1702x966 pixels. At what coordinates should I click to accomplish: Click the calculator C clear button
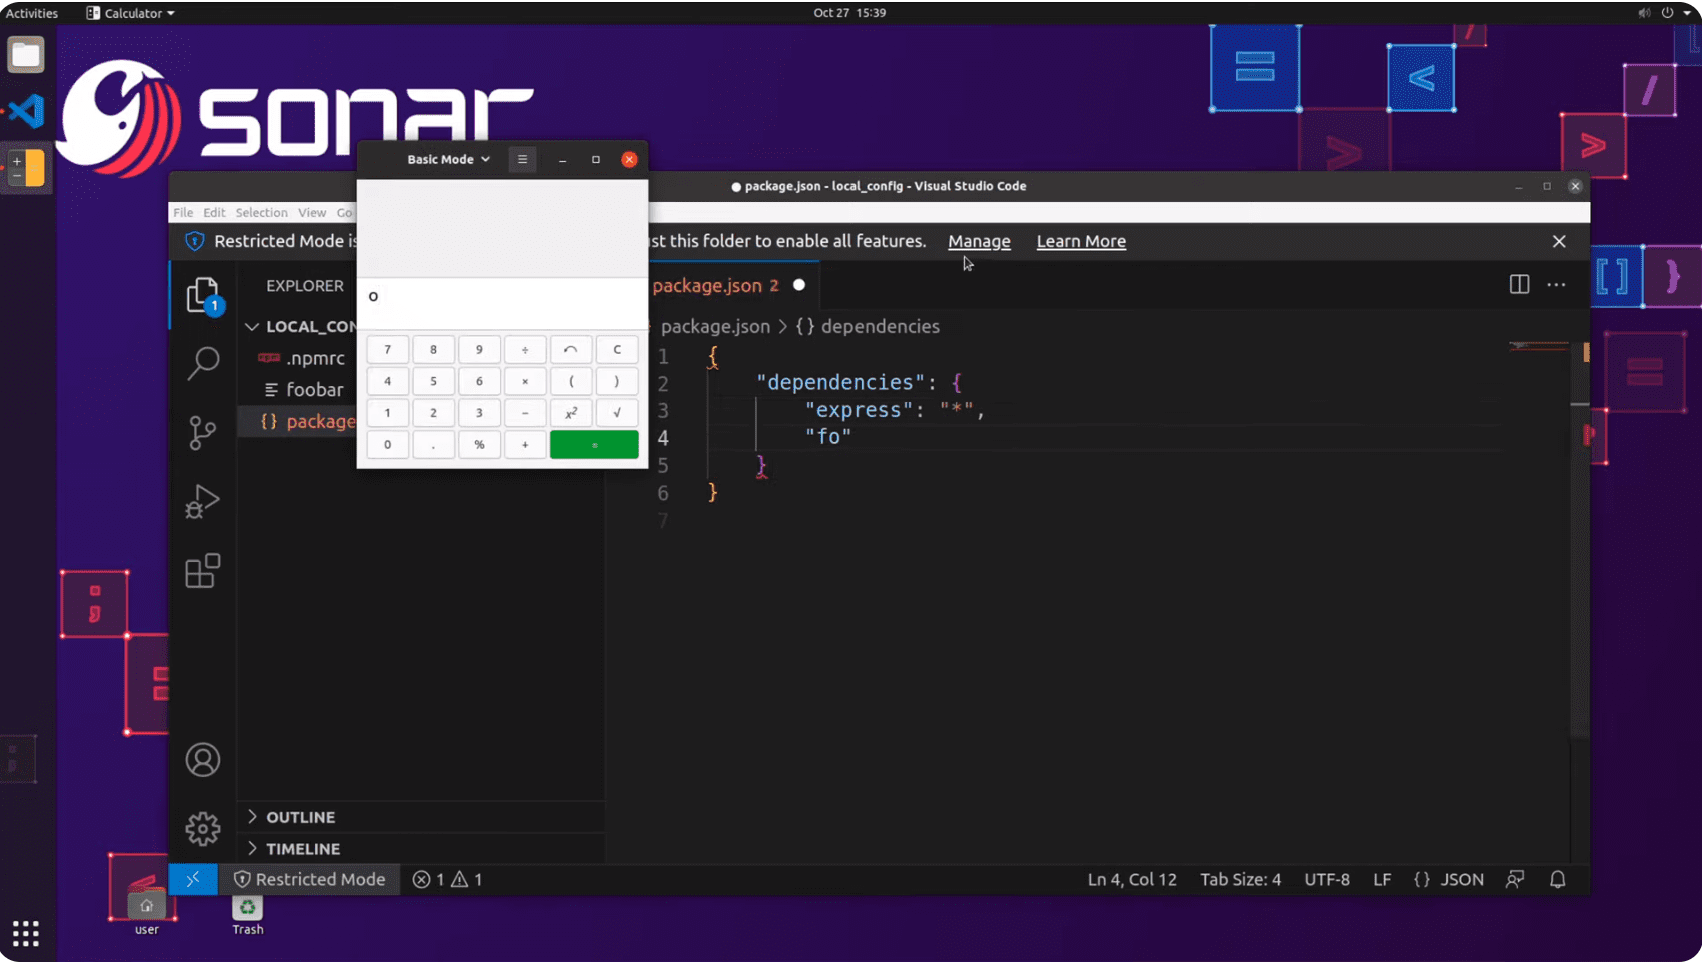coord(617,349)
